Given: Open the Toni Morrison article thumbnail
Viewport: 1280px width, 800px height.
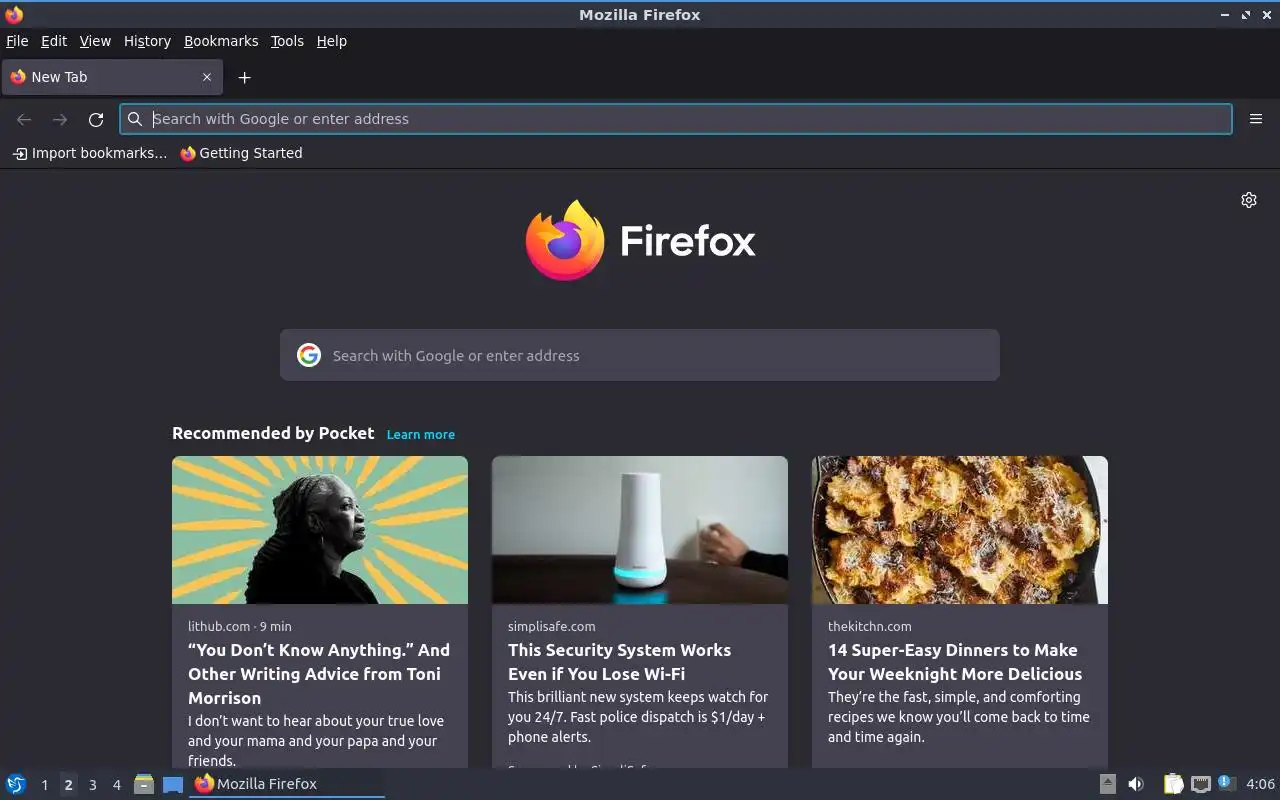Looking at the screenshot, I should 320,530.
